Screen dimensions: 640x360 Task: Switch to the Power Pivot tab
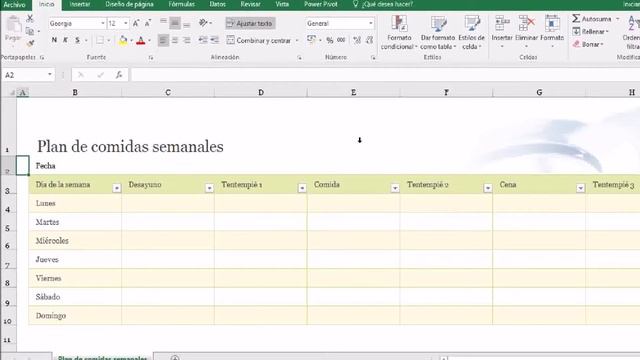321,4
